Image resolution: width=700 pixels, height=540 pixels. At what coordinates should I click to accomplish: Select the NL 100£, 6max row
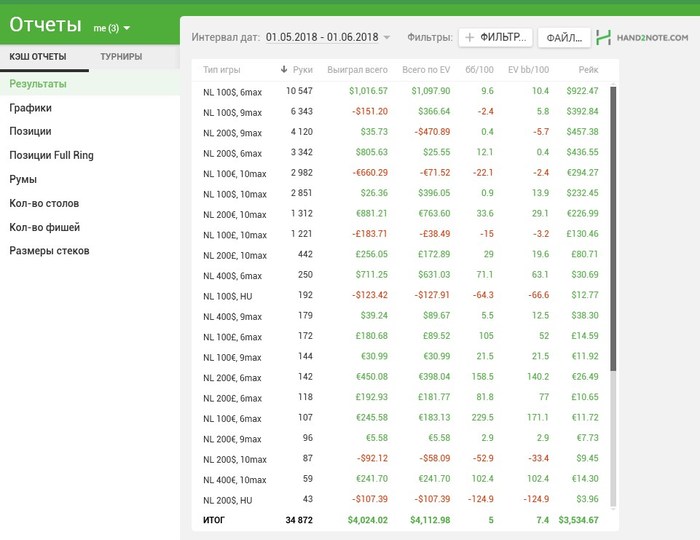tap(400, 336)
